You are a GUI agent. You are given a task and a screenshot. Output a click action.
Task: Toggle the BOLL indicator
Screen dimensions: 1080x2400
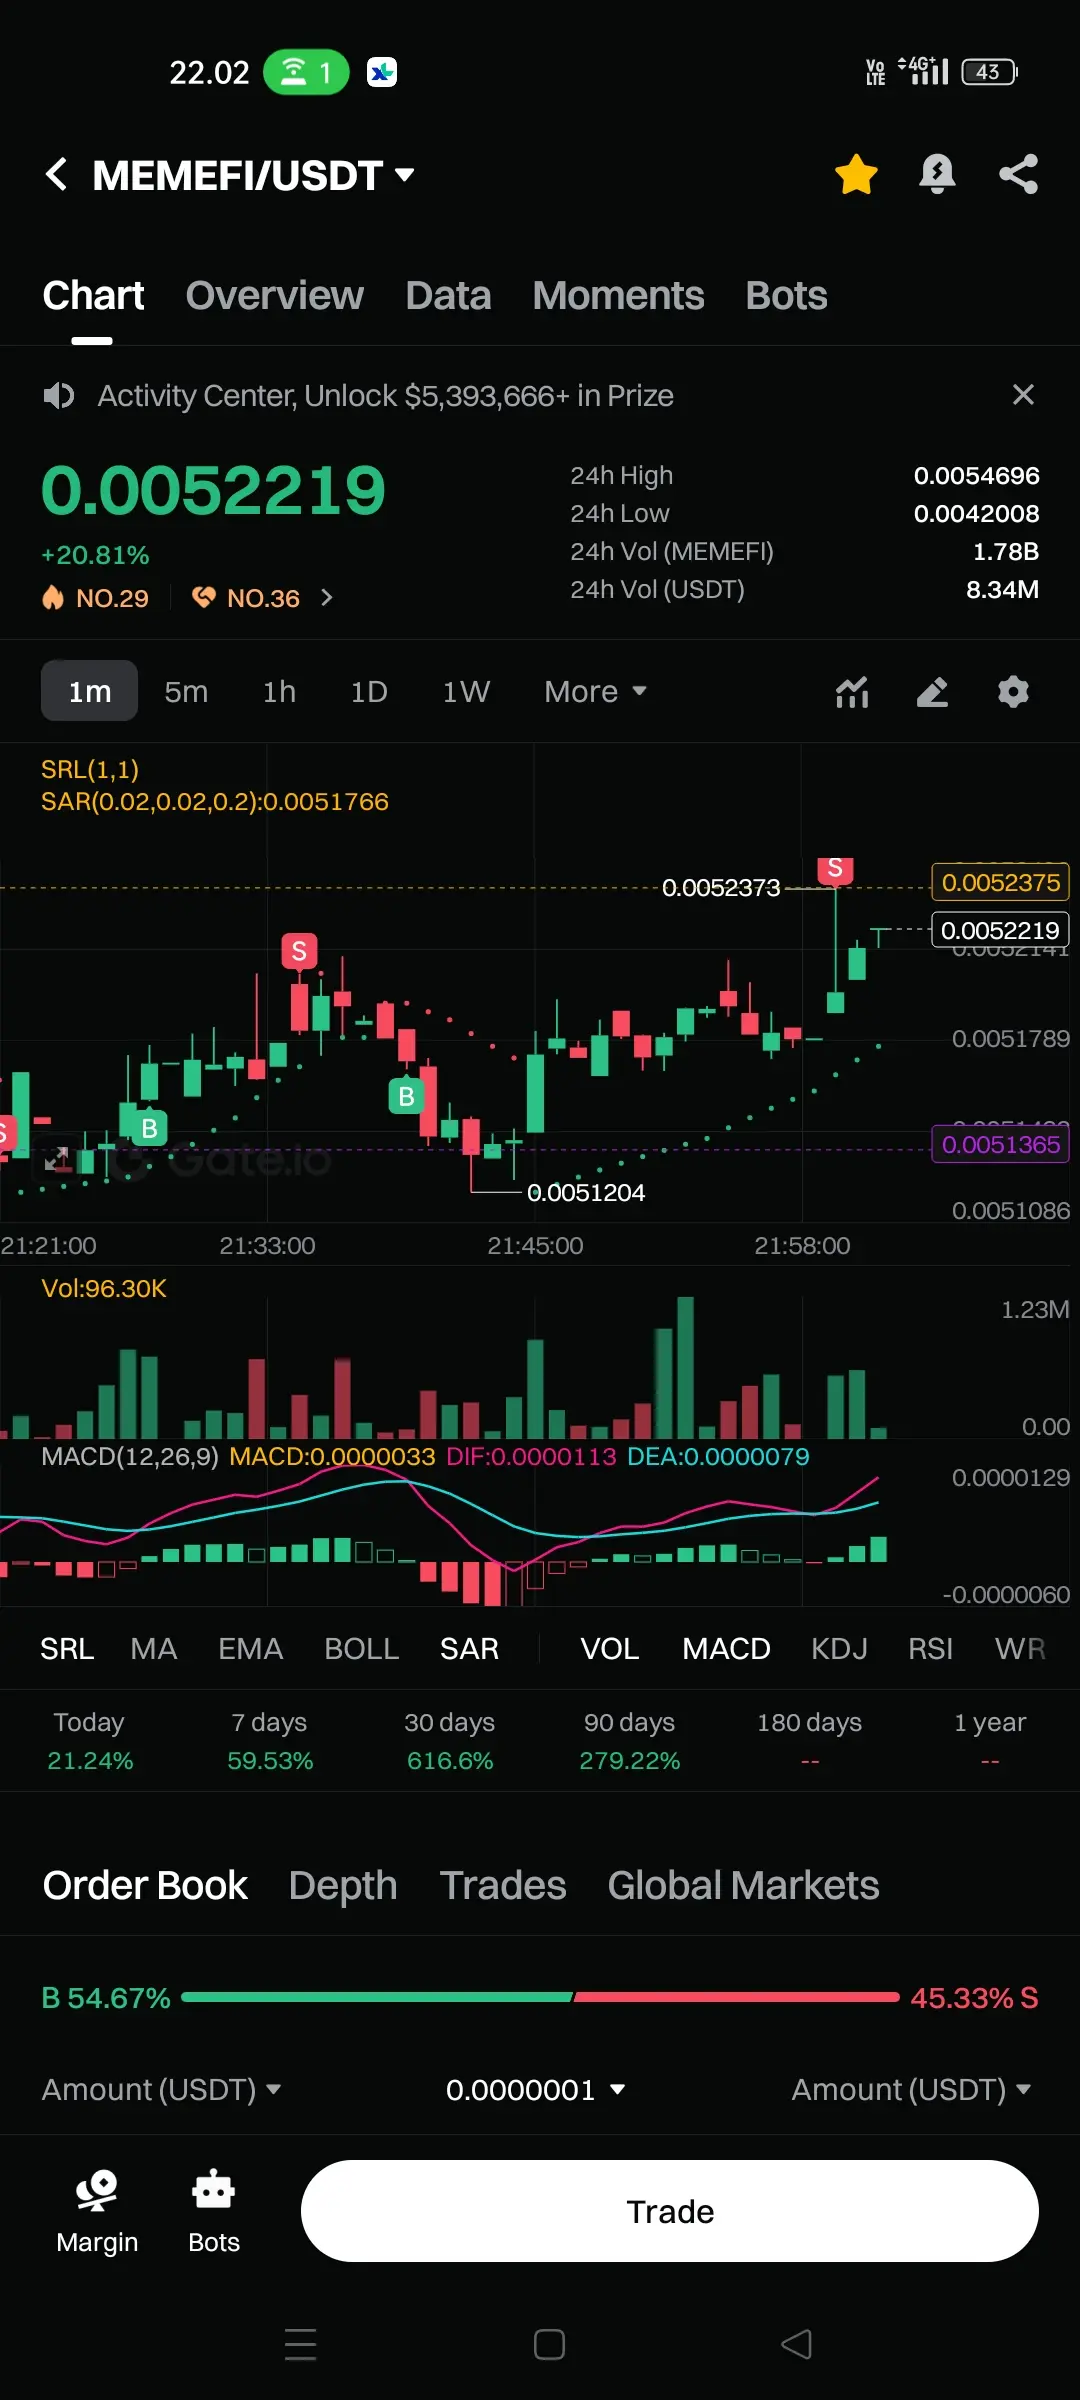(x=362, y=1648)
